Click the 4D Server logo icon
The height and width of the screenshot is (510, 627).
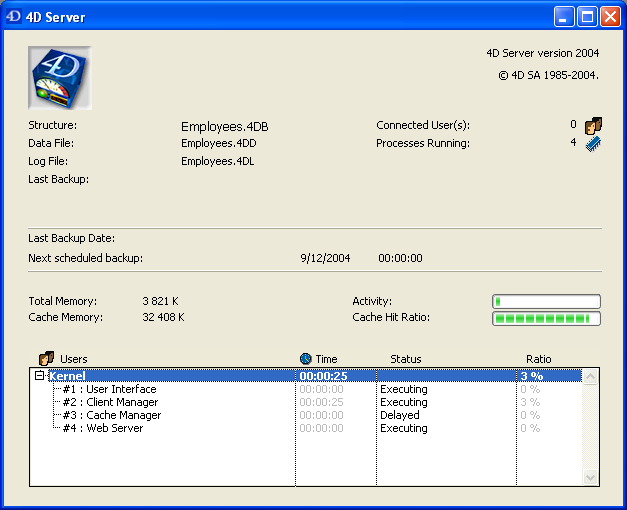[x=60, y=77]
